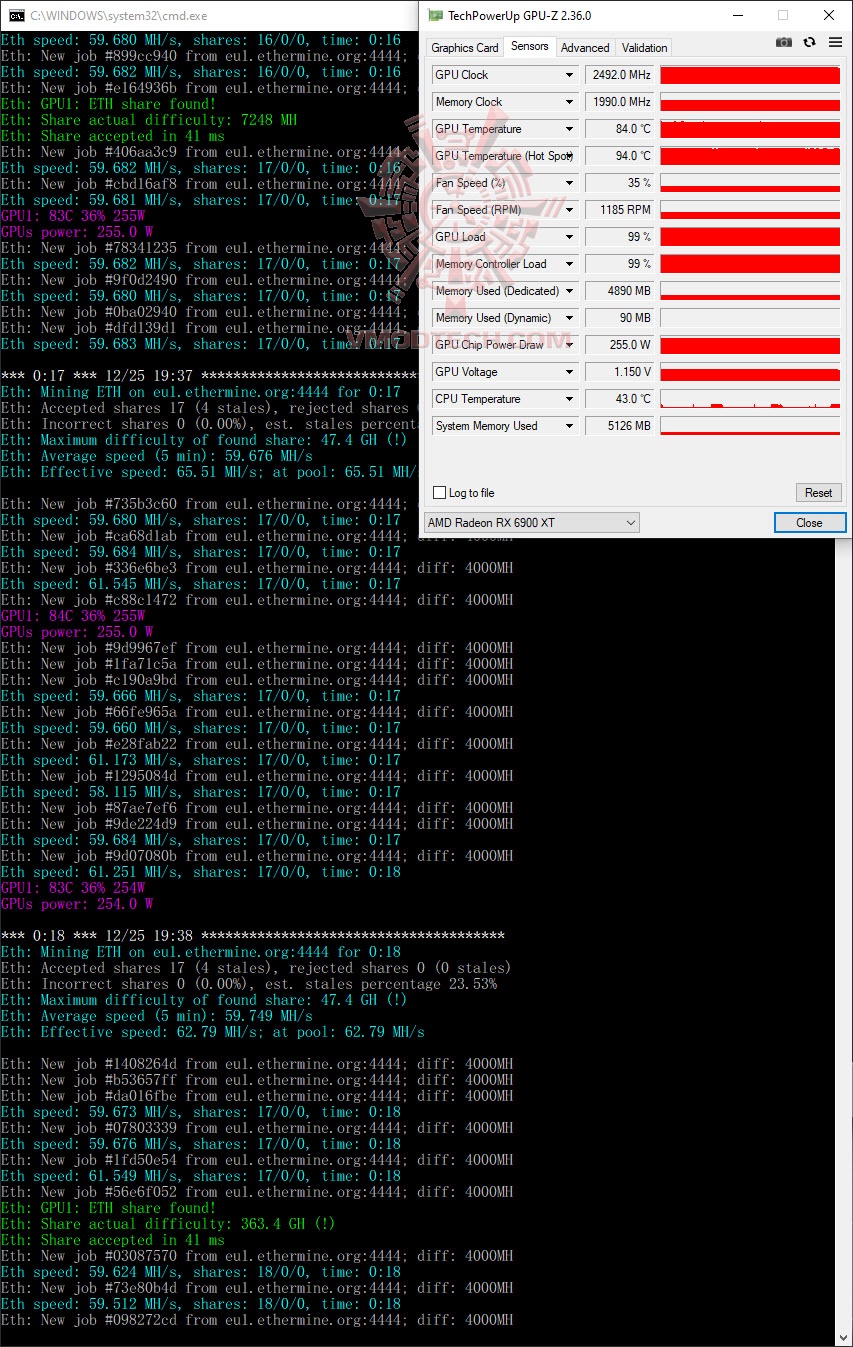Click 'Share actual difficulty: 7248 MH' line
This screenshot has width=853, height=1347.
click(x=148, y=120)
